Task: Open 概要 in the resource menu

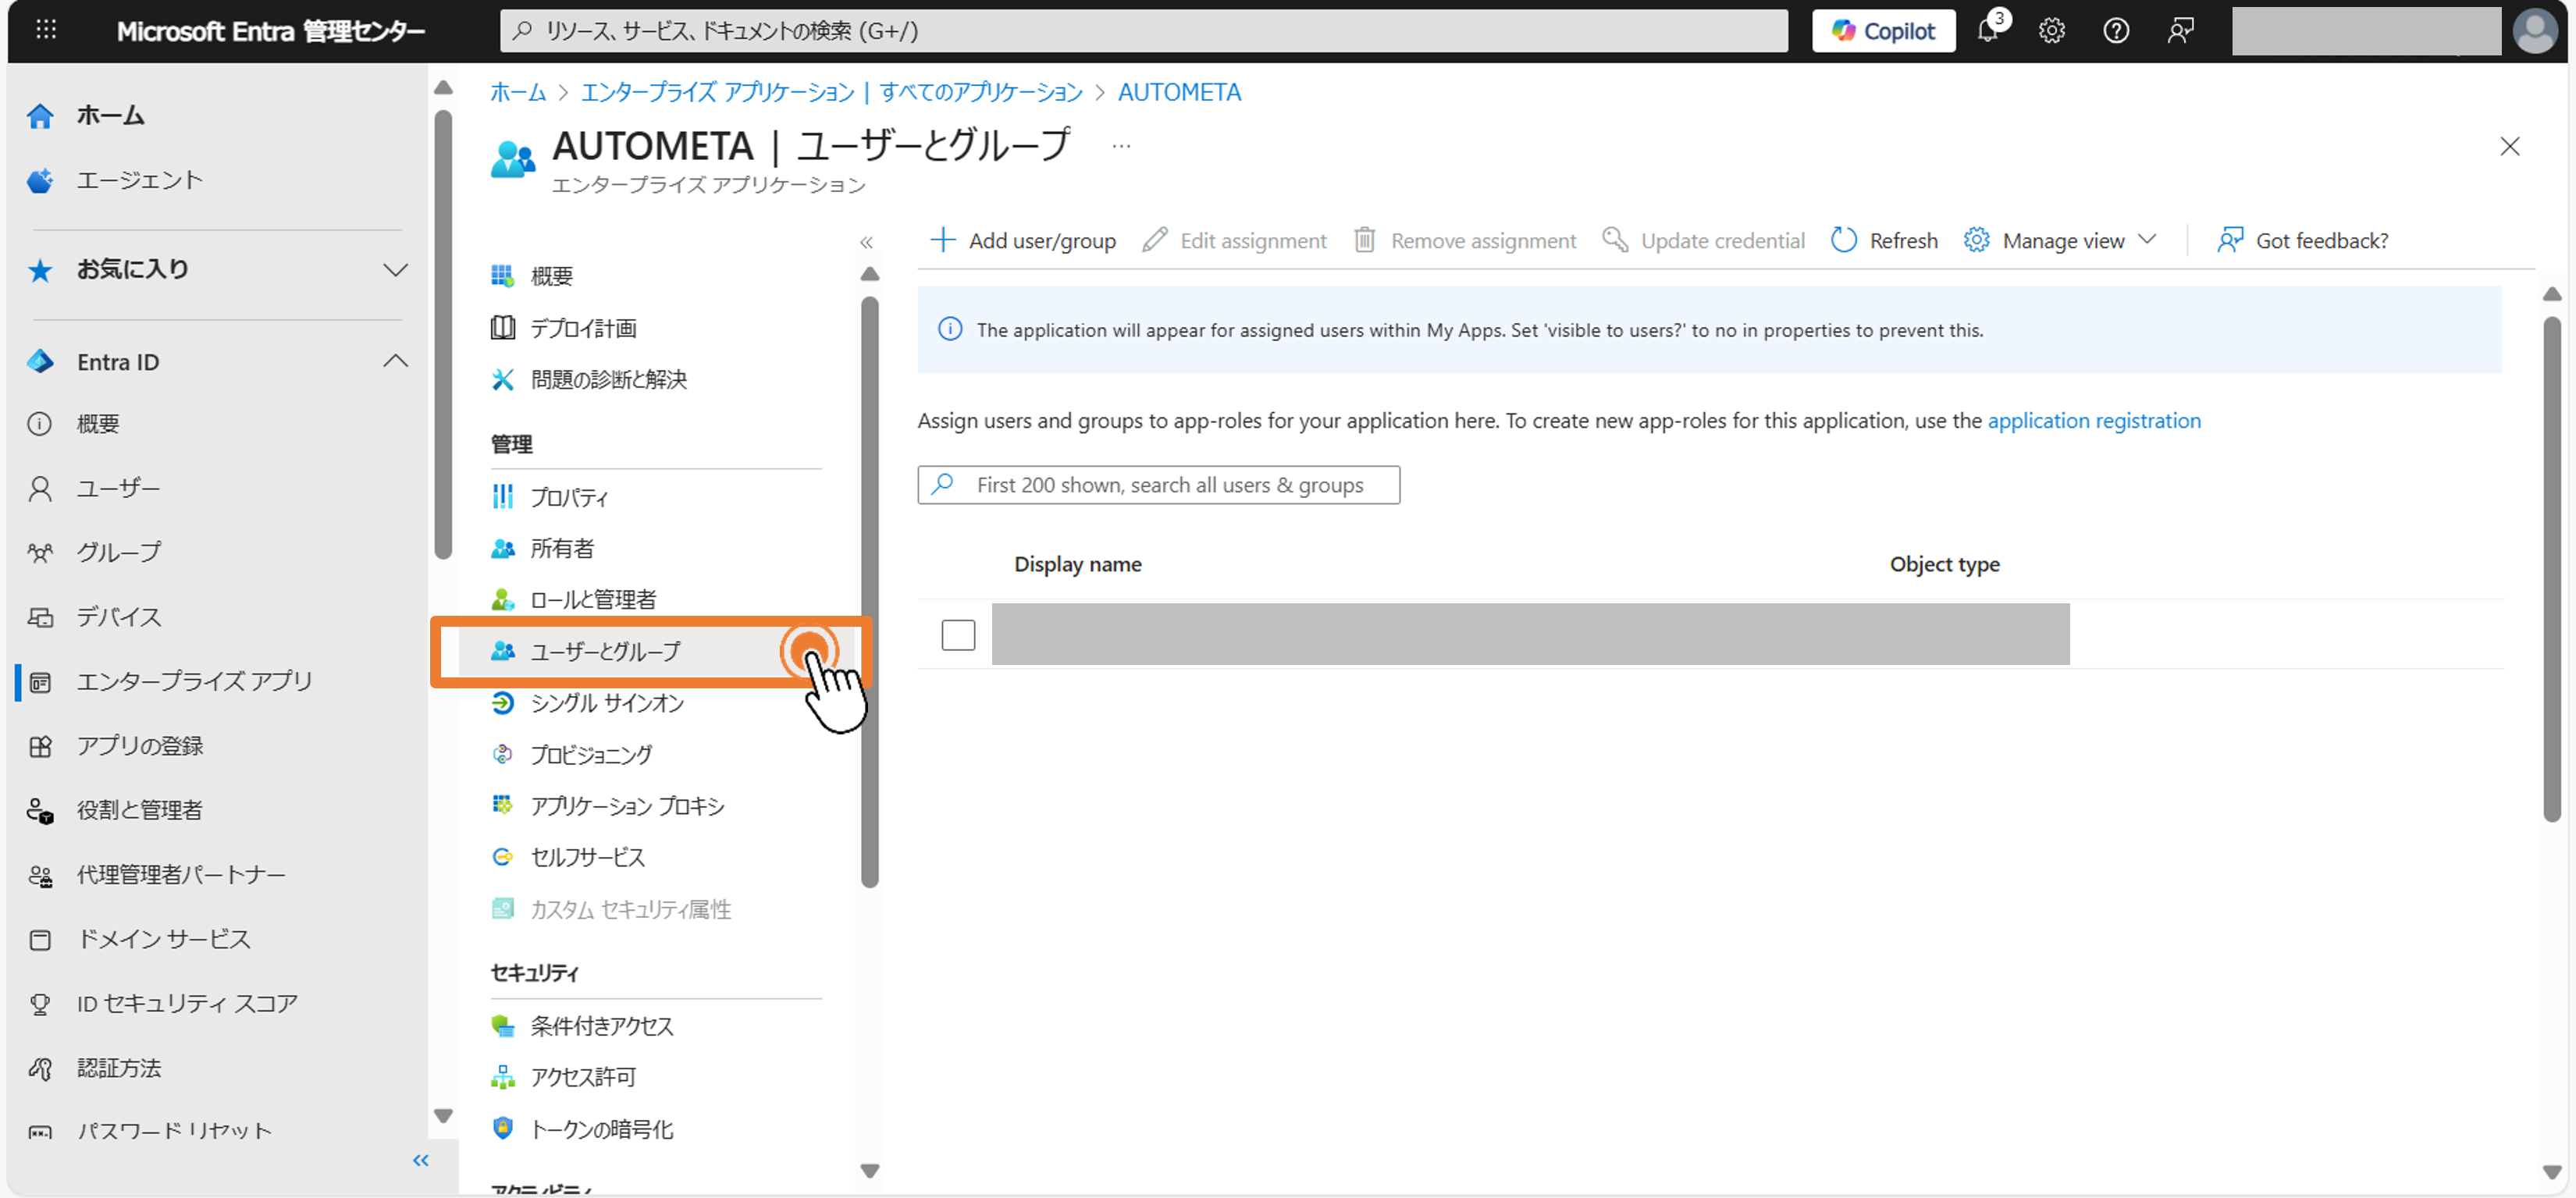Action: pos(551,276)
